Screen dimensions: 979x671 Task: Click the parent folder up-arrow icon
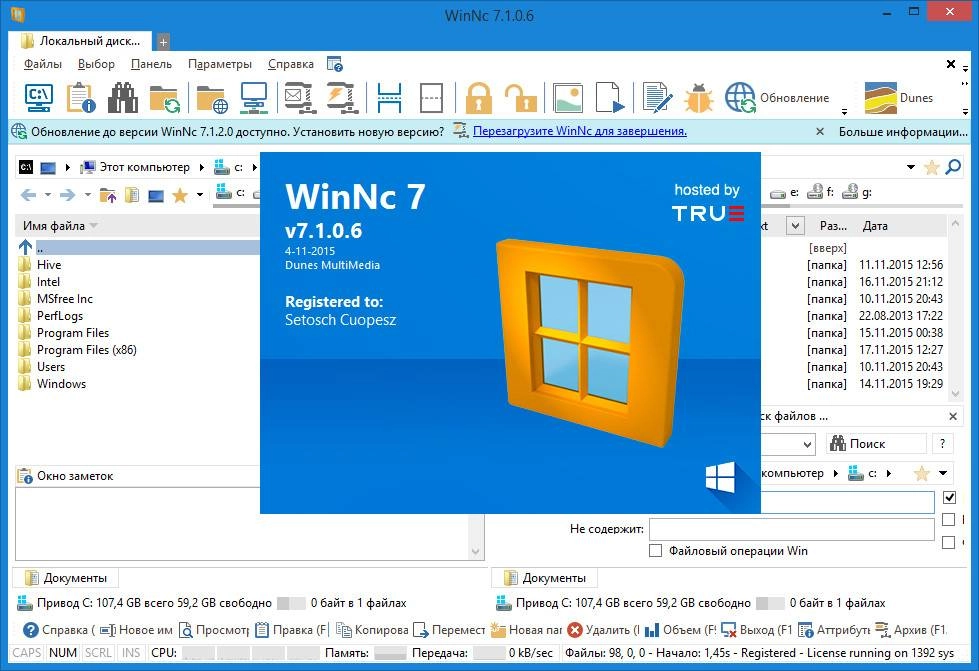[108, 195]
